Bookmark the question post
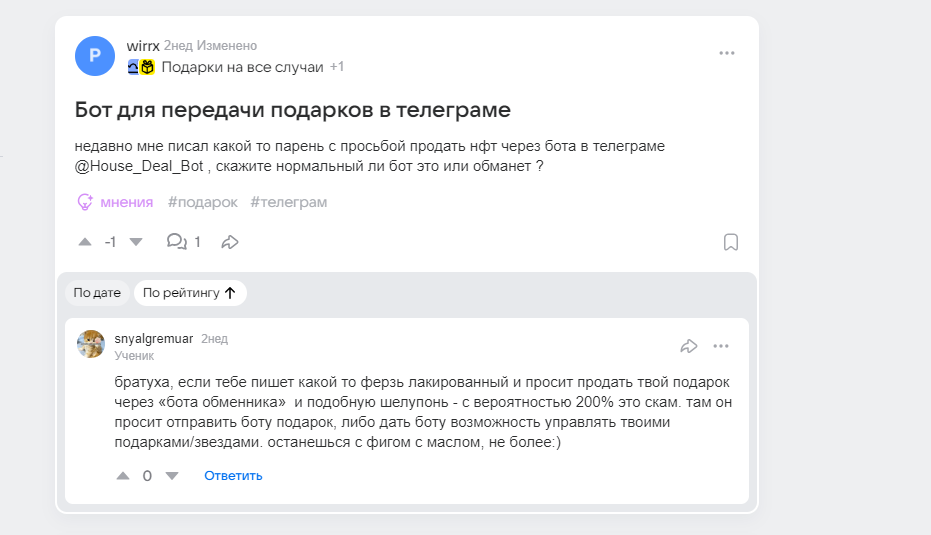 (731, 242)
